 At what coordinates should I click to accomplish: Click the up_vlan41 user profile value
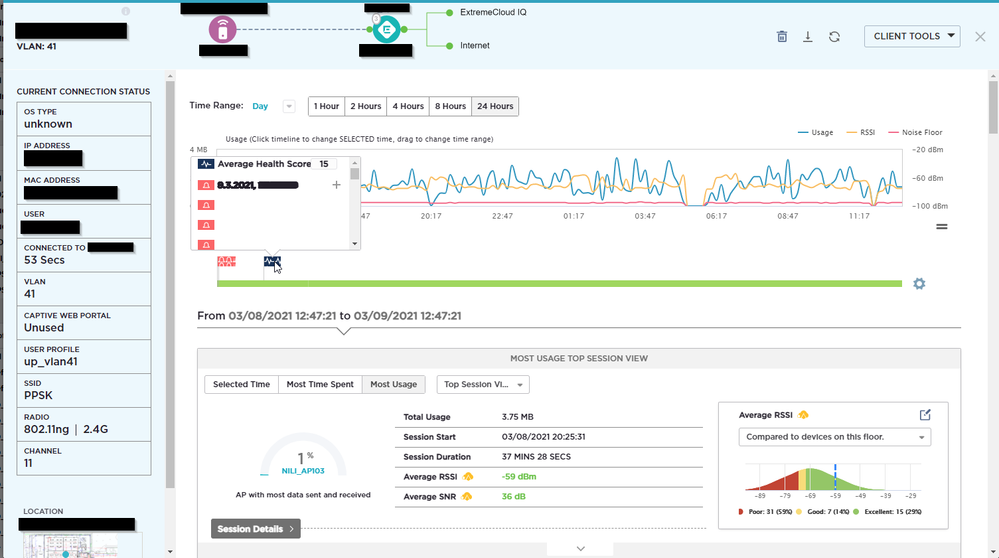[x=50, y=362]
